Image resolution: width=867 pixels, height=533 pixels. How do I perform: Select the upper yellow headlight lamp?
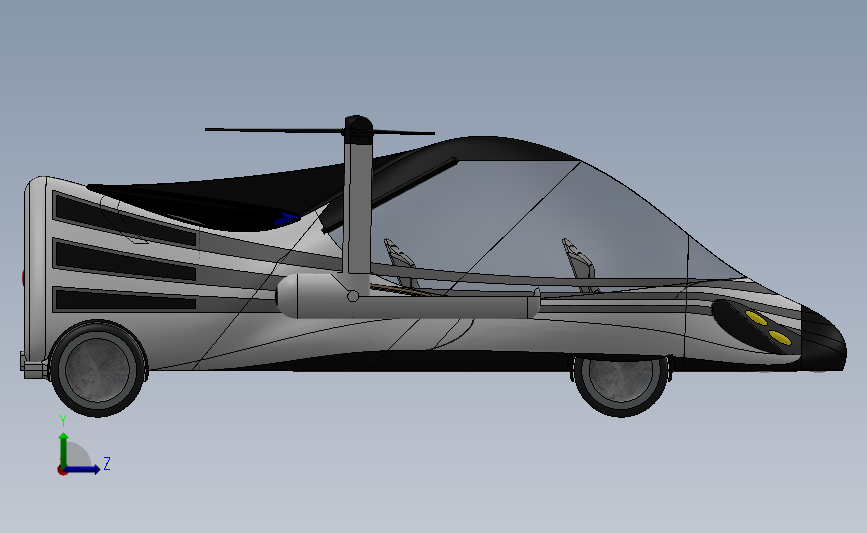[756, 318]
